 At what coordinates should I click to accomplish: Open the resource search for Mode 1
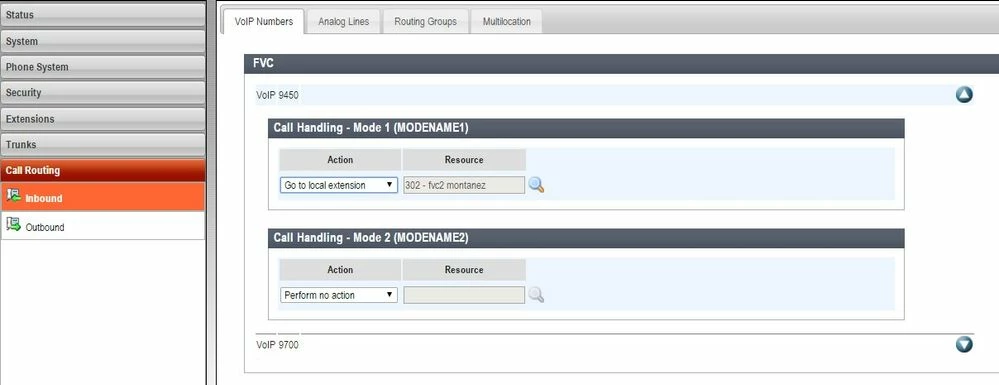[x=536, y=185]
